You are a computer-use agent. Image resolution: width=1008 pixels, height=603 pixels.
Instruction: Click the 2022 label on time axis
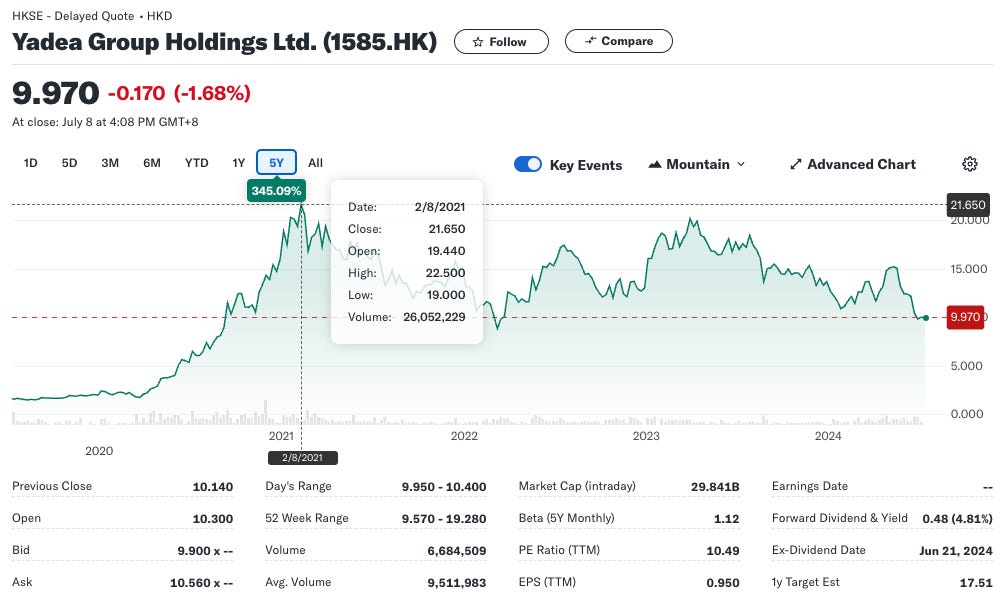point(464,436)
